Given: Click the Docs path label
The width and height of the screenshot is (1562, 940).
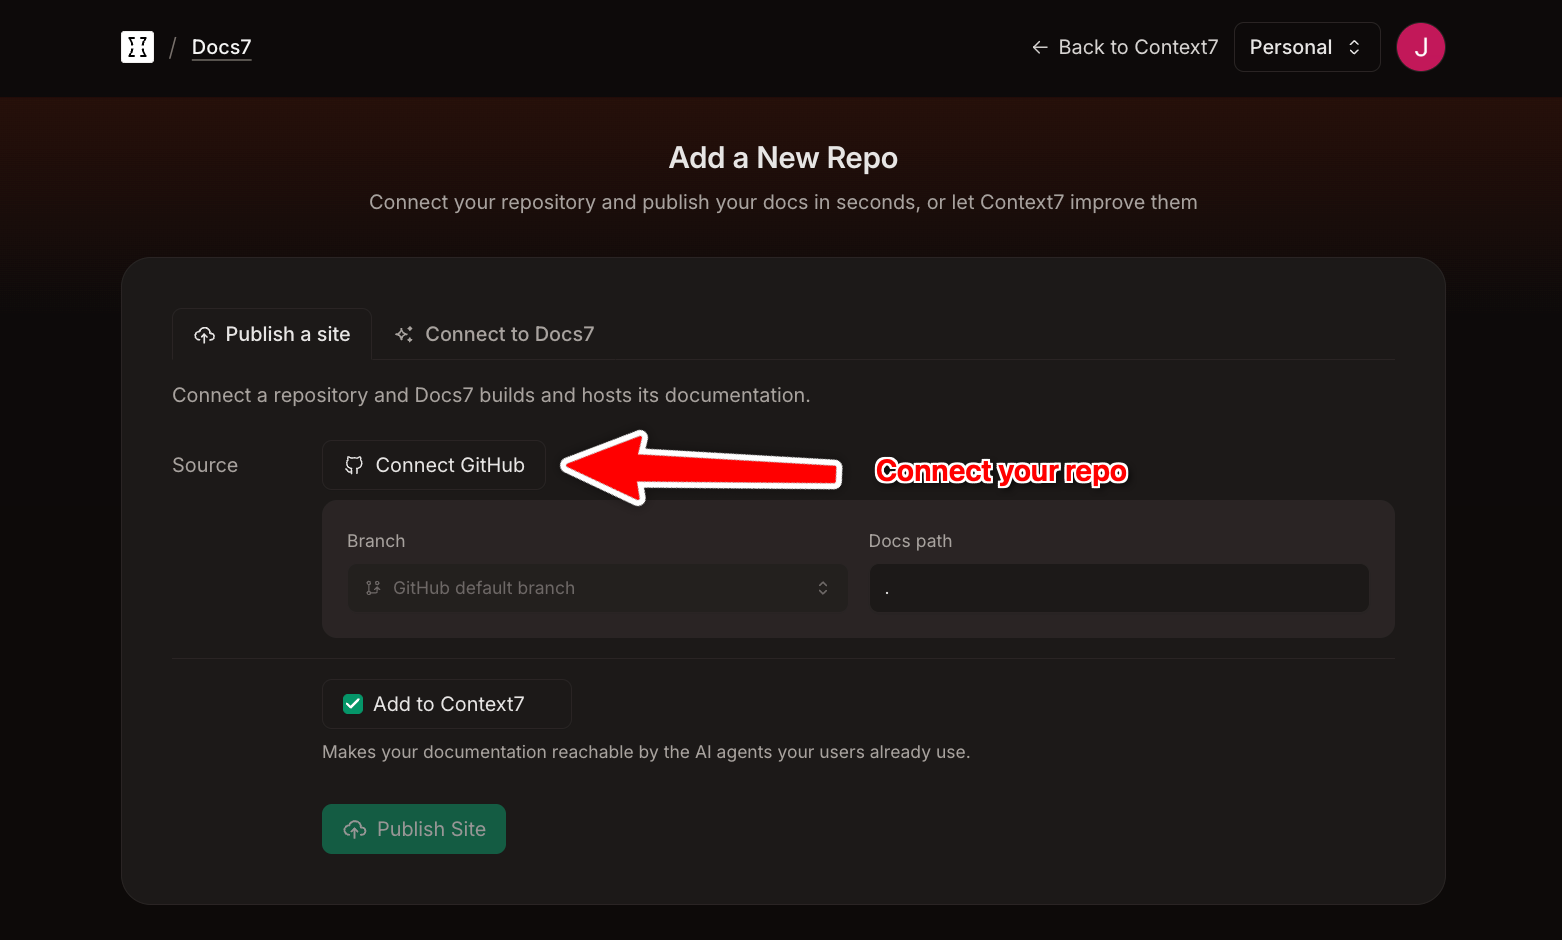Looking at the screenshot, I should point(910,541).
